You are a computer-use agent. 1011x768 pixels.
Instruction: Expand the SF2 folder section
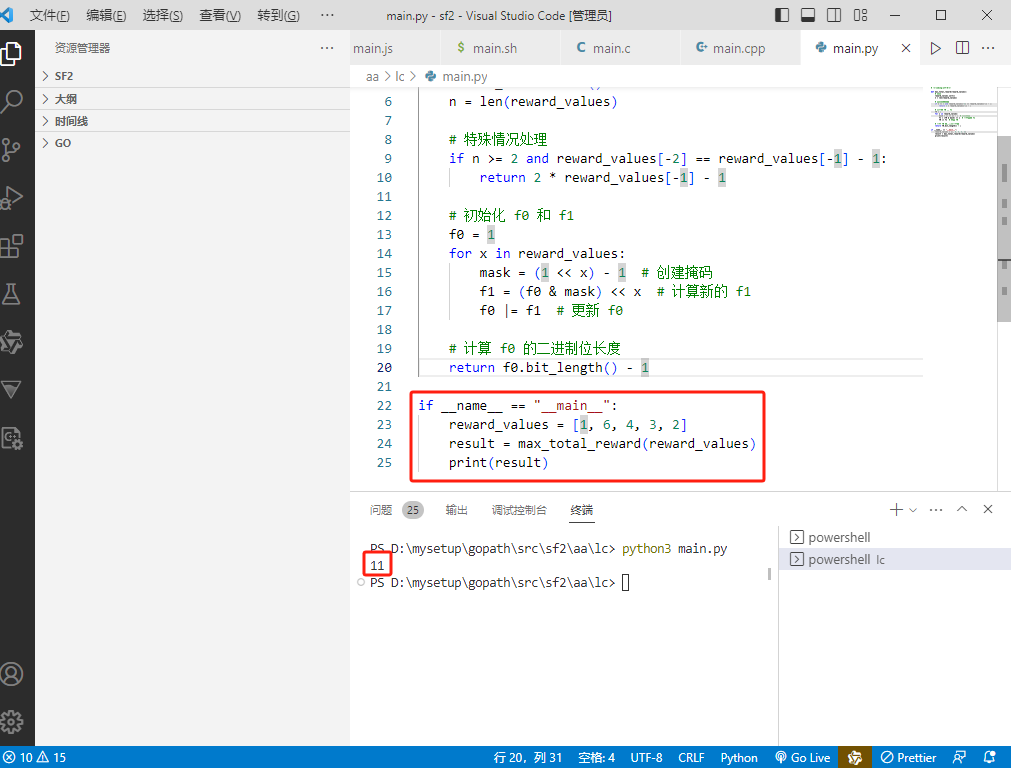click(192, 76)
